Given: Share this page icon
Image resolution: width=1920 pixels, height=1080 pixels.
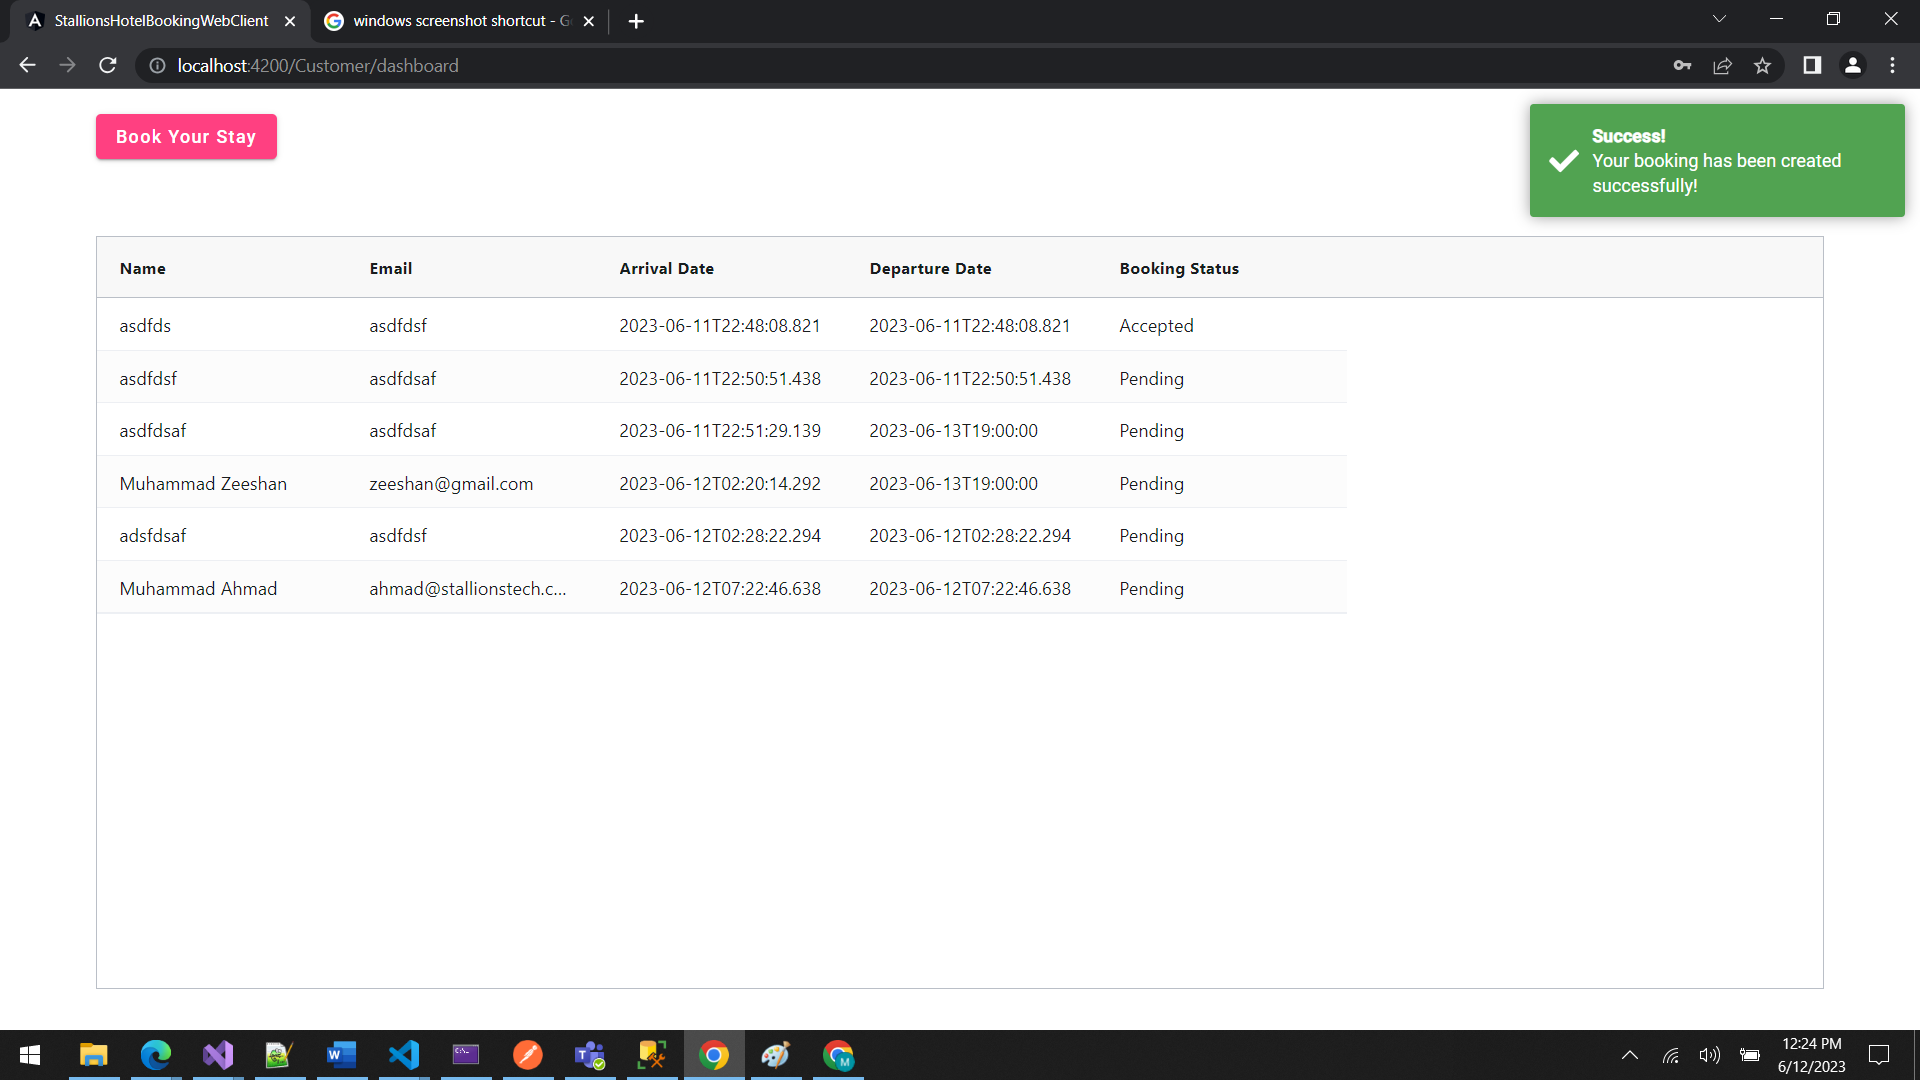Looking at the screenshot, I should (x=1722, y=65).
